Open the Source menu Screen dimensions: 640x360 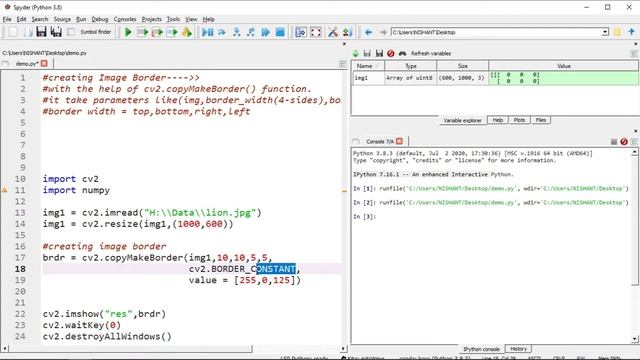(62, 19)
